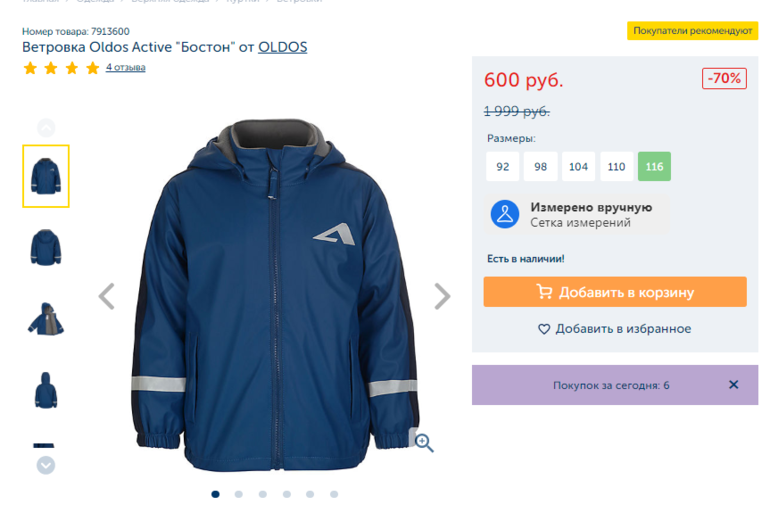Click the star rating icons
This screenshot has width=770, height=513.
[x=61, y=68]
